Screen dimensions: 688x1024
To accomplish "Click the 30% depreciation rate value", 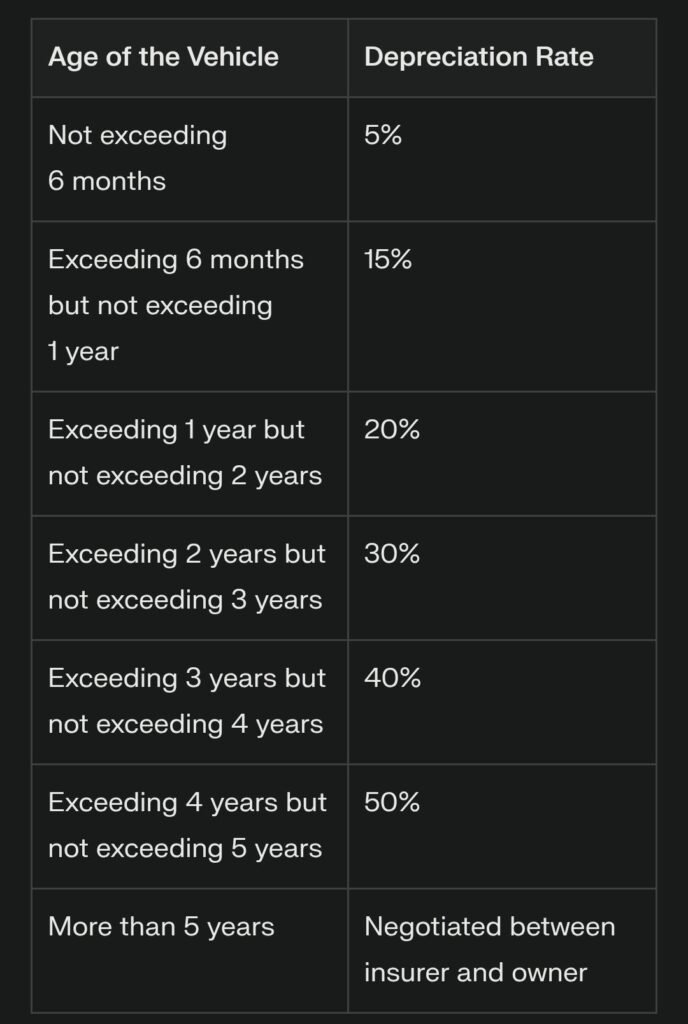I will pyautogui.click(x=392, y=554).
